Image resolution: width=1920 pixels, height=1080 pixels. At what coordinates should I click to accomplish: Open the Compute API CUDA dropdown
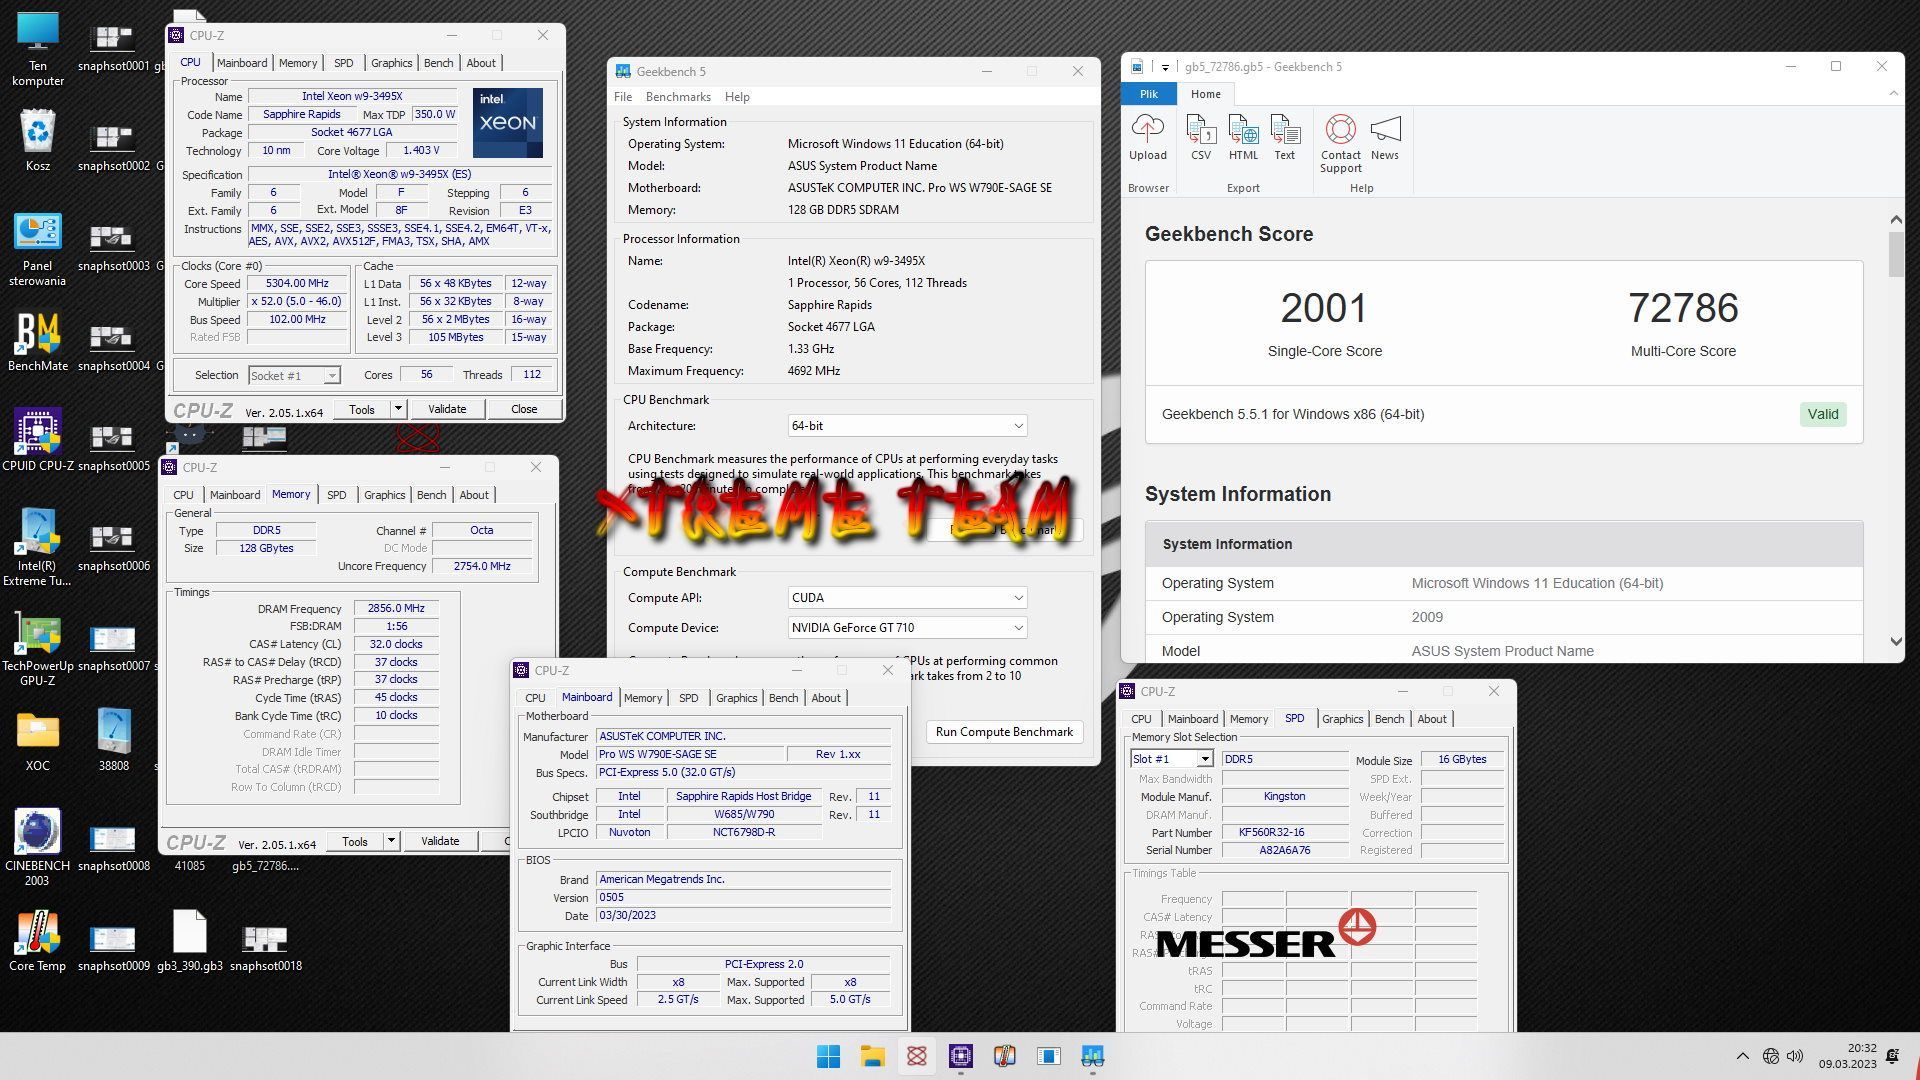[x=907, y=598]
